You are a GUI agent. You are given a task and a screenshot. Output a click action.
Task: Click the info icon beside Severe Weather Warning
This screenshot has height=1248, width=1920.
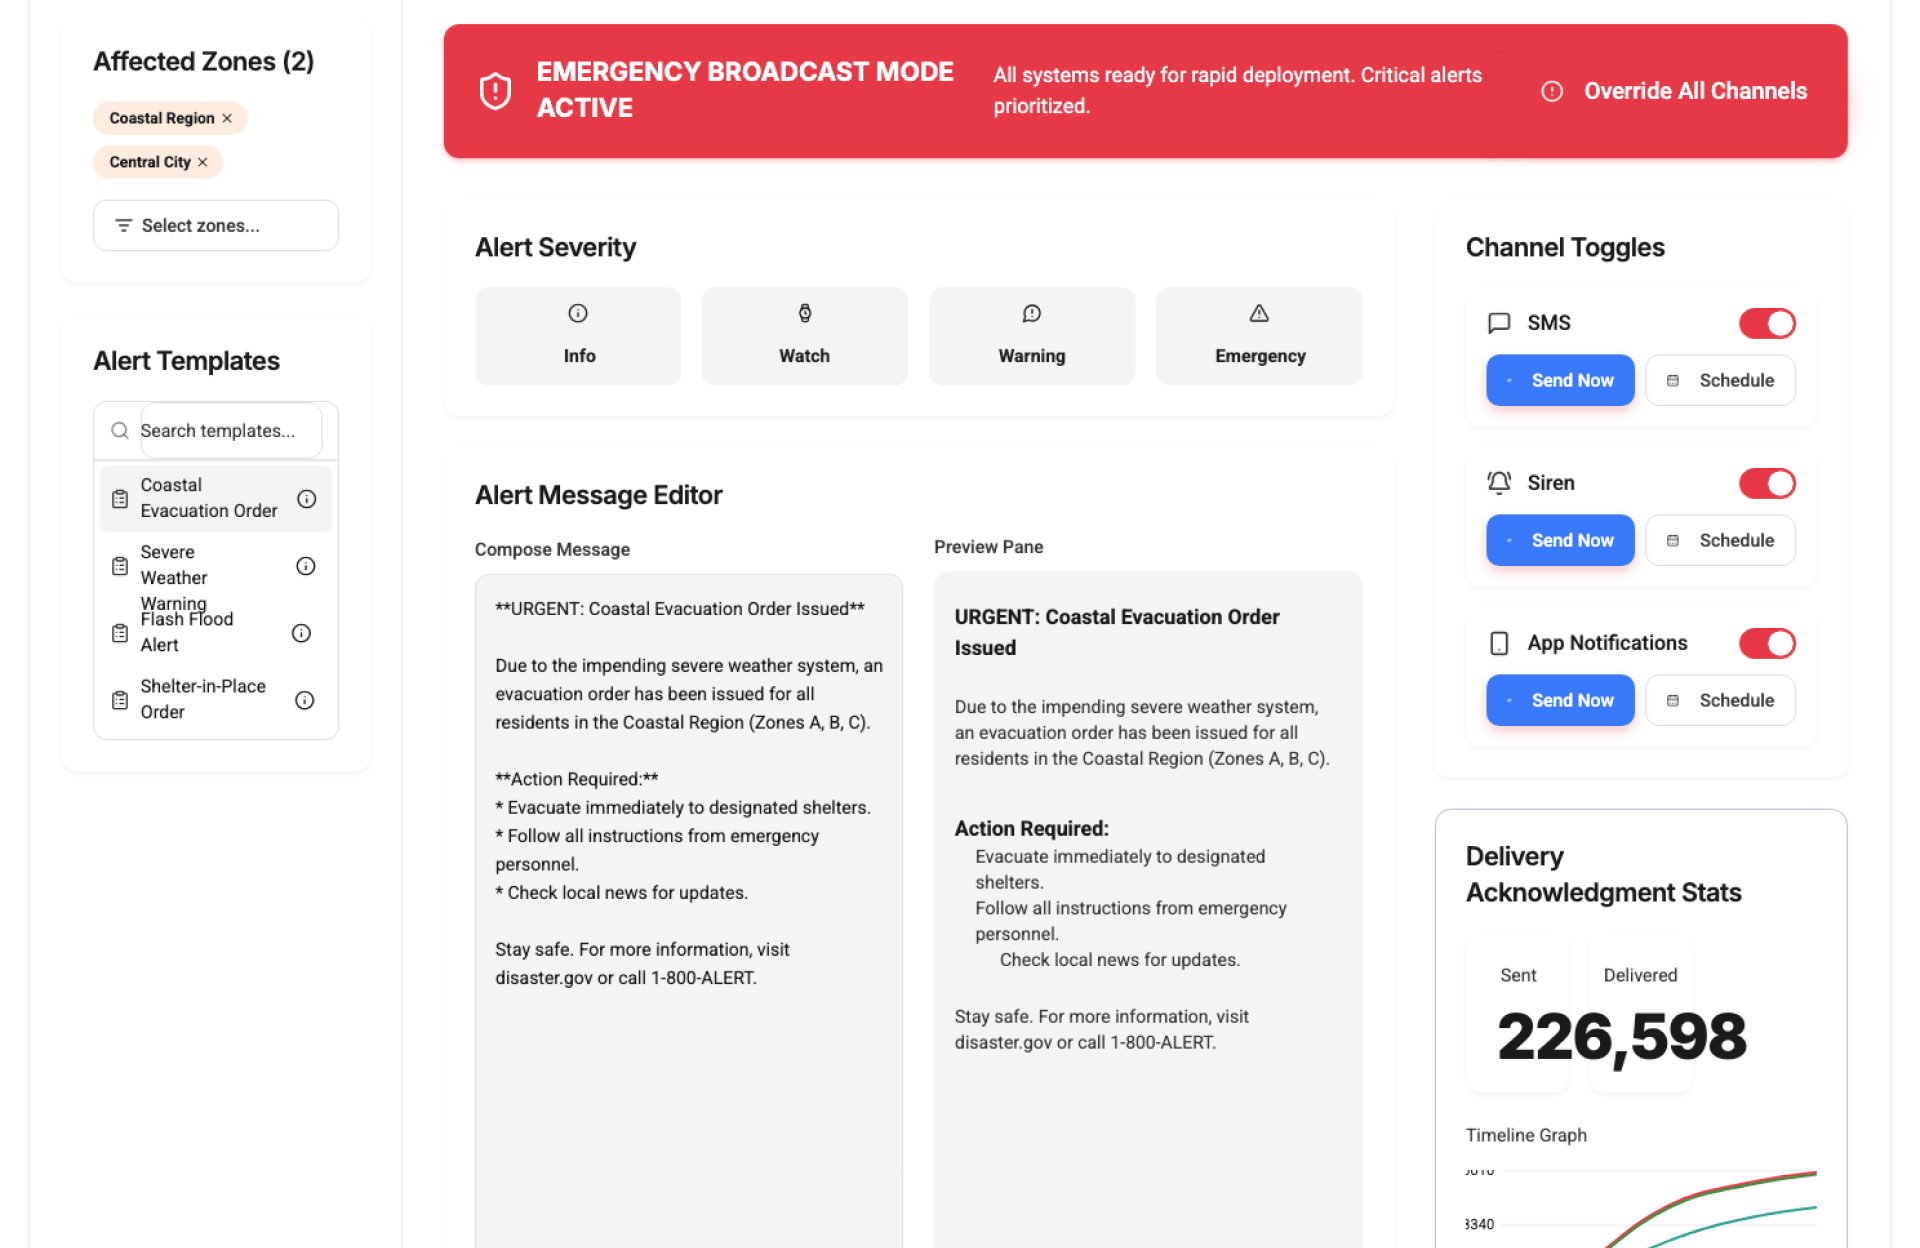(x=306, y=566)
